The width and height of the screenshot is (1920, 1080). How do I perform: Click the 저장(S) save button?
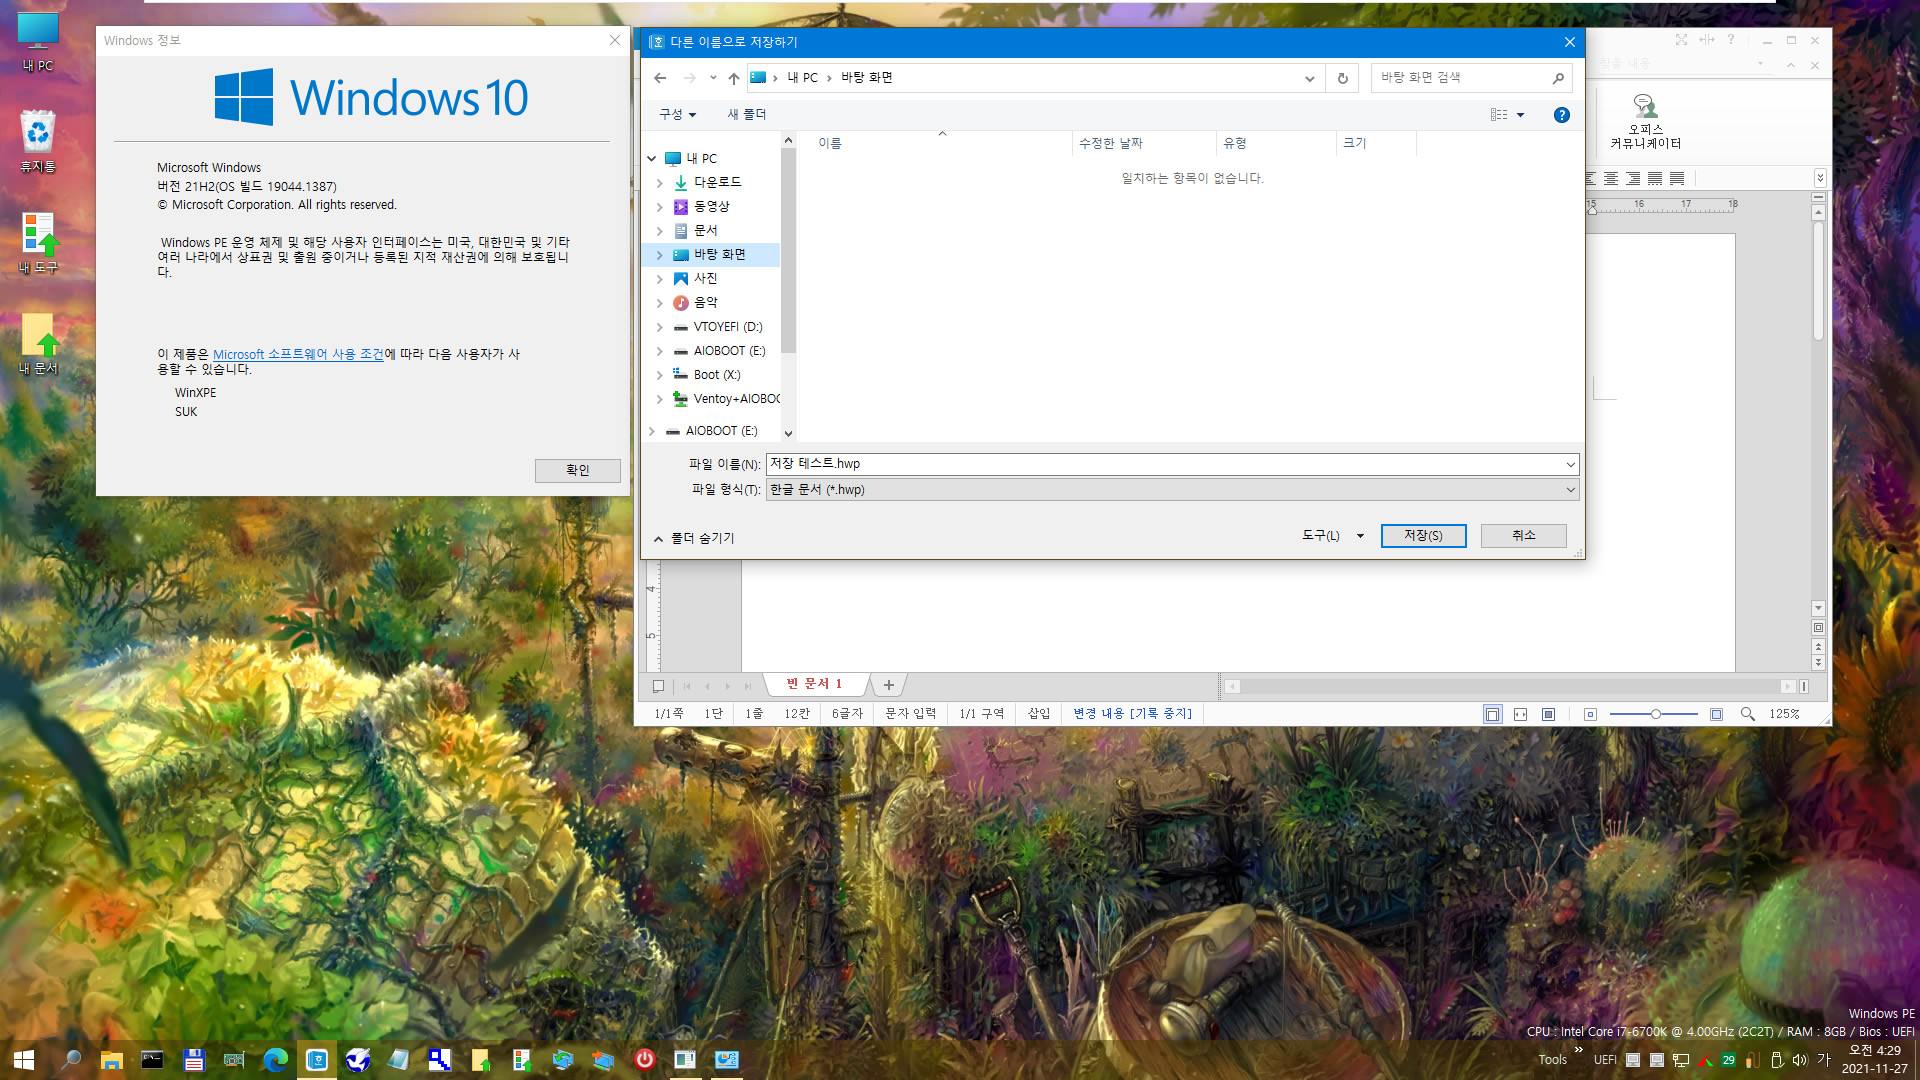tap(1423, 536)
